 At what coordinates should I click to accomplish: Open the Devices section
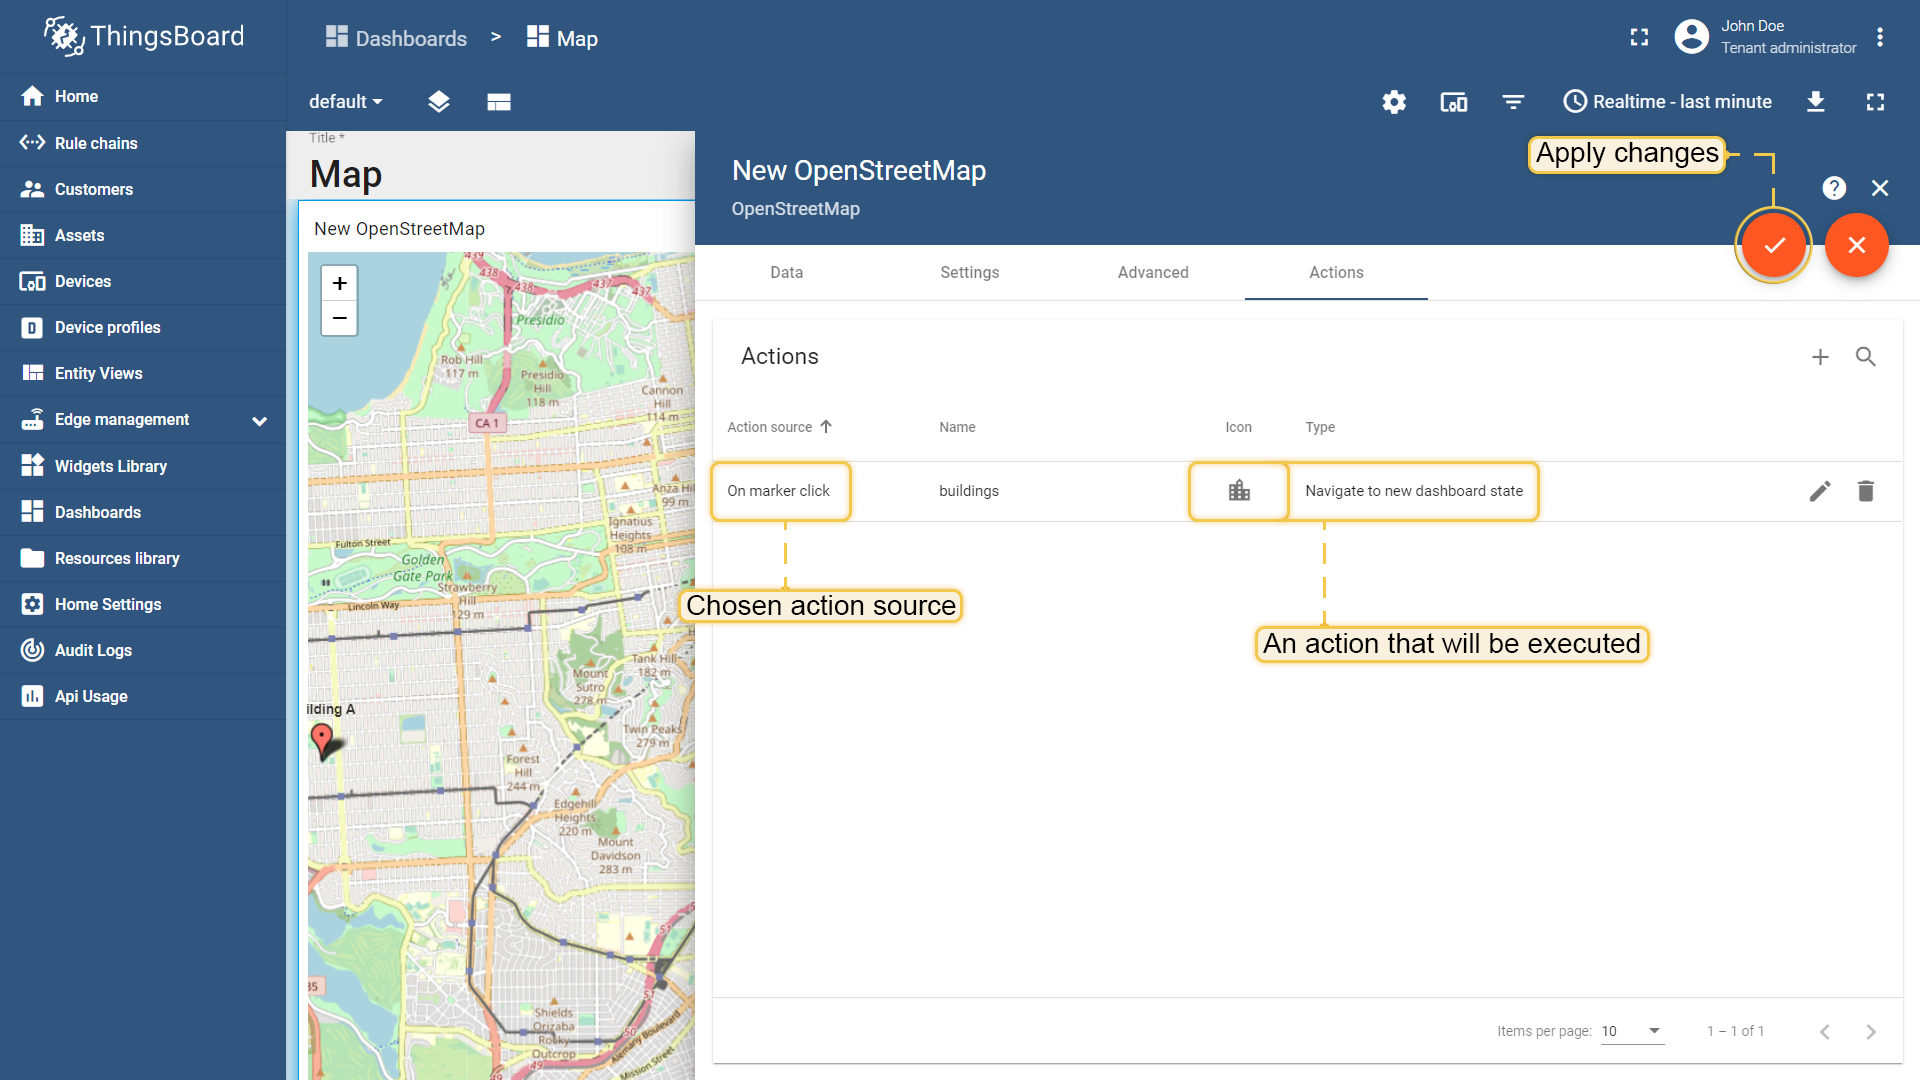pyautogui.click(x=142, y=281)
